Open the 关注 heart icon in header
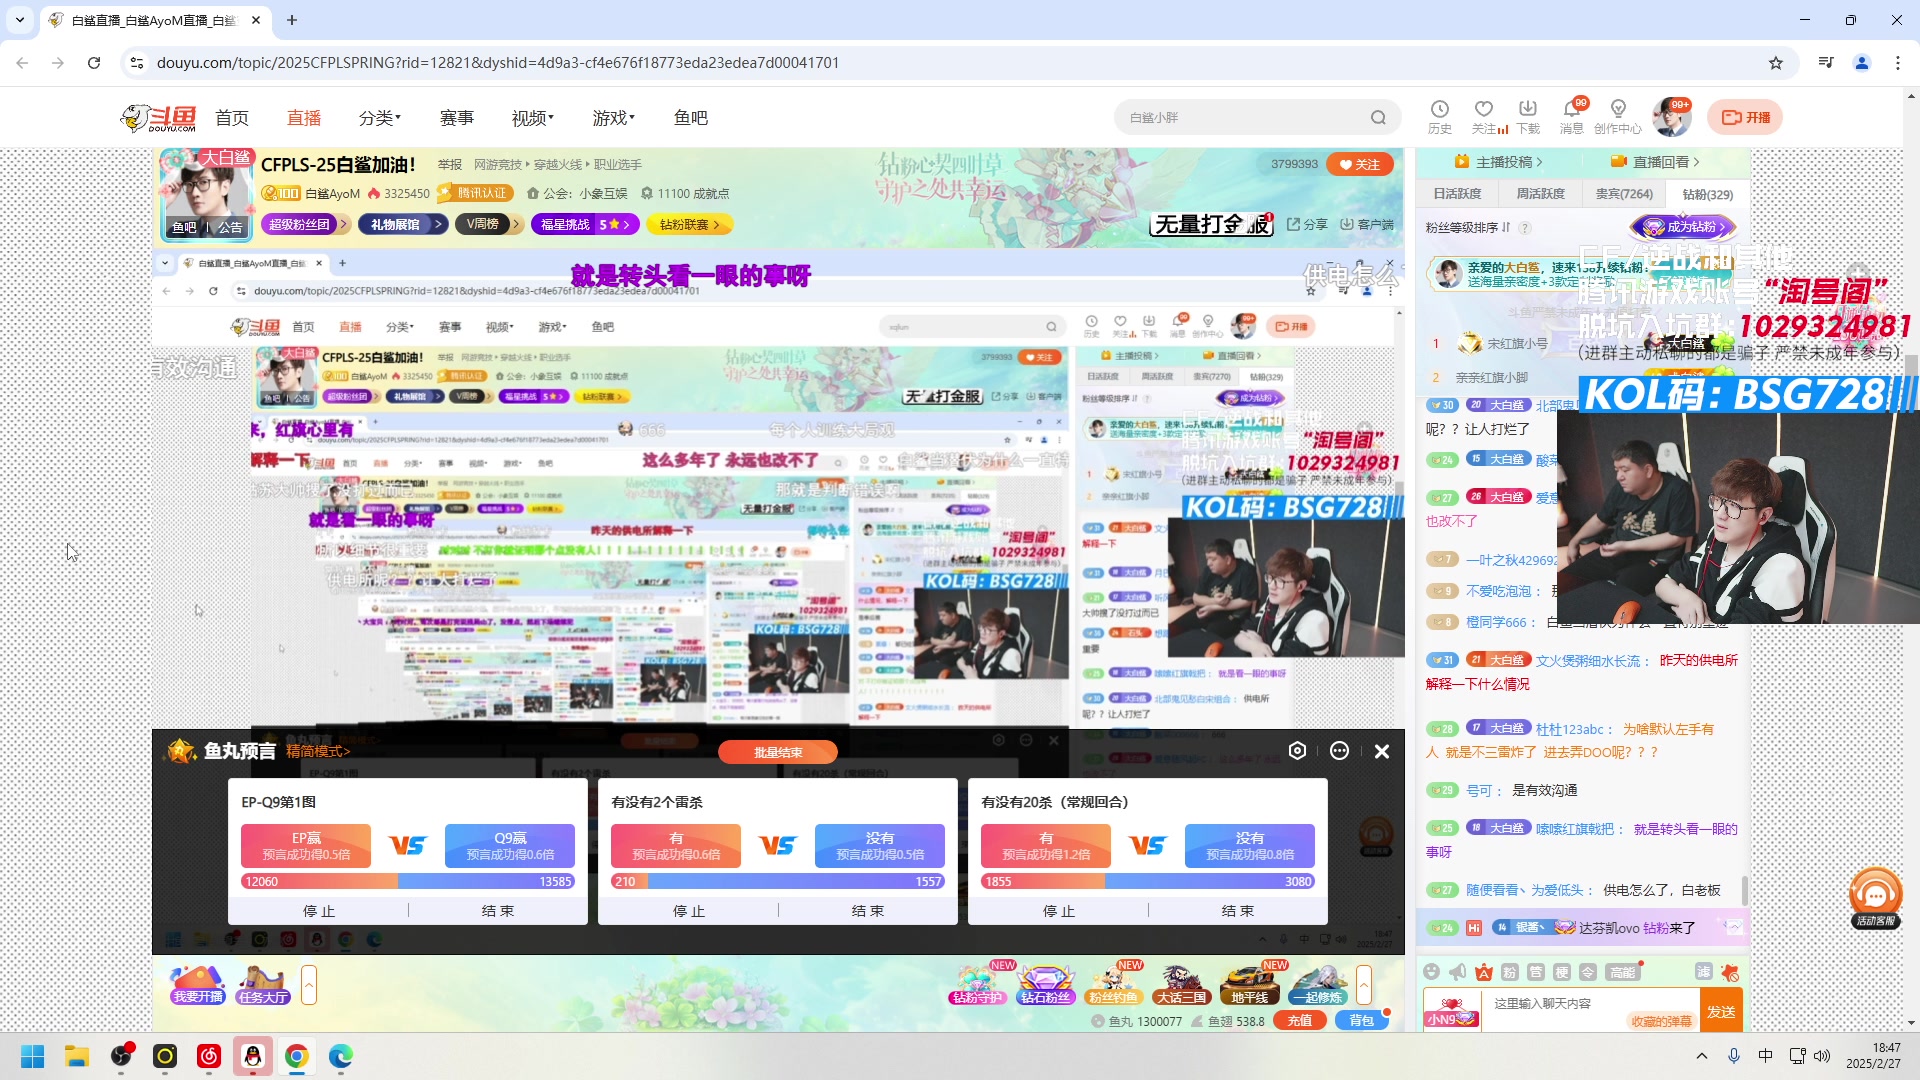 [x=1484, y=110]
